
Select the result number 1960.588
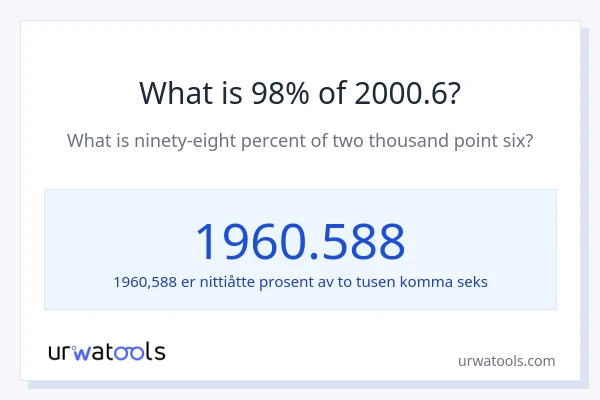point(300,241)
